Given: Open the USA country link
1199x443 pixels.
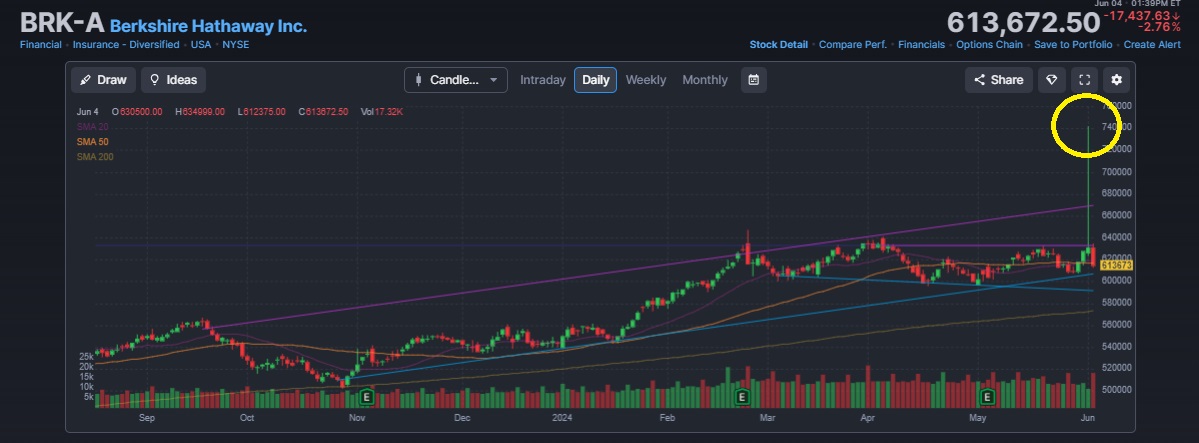Looking at the screenshot, I should point(201,44).
